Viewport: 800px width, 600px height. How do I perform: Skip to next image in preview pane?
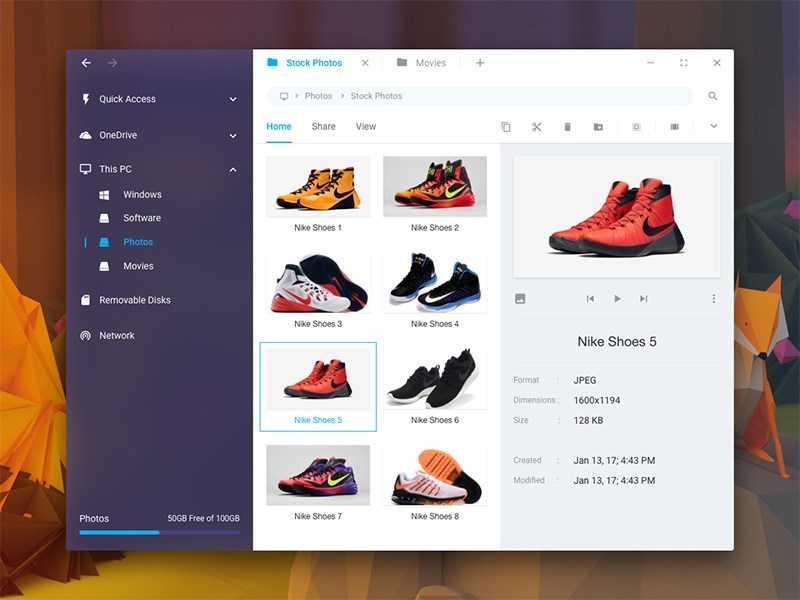(x=644, y=298)
